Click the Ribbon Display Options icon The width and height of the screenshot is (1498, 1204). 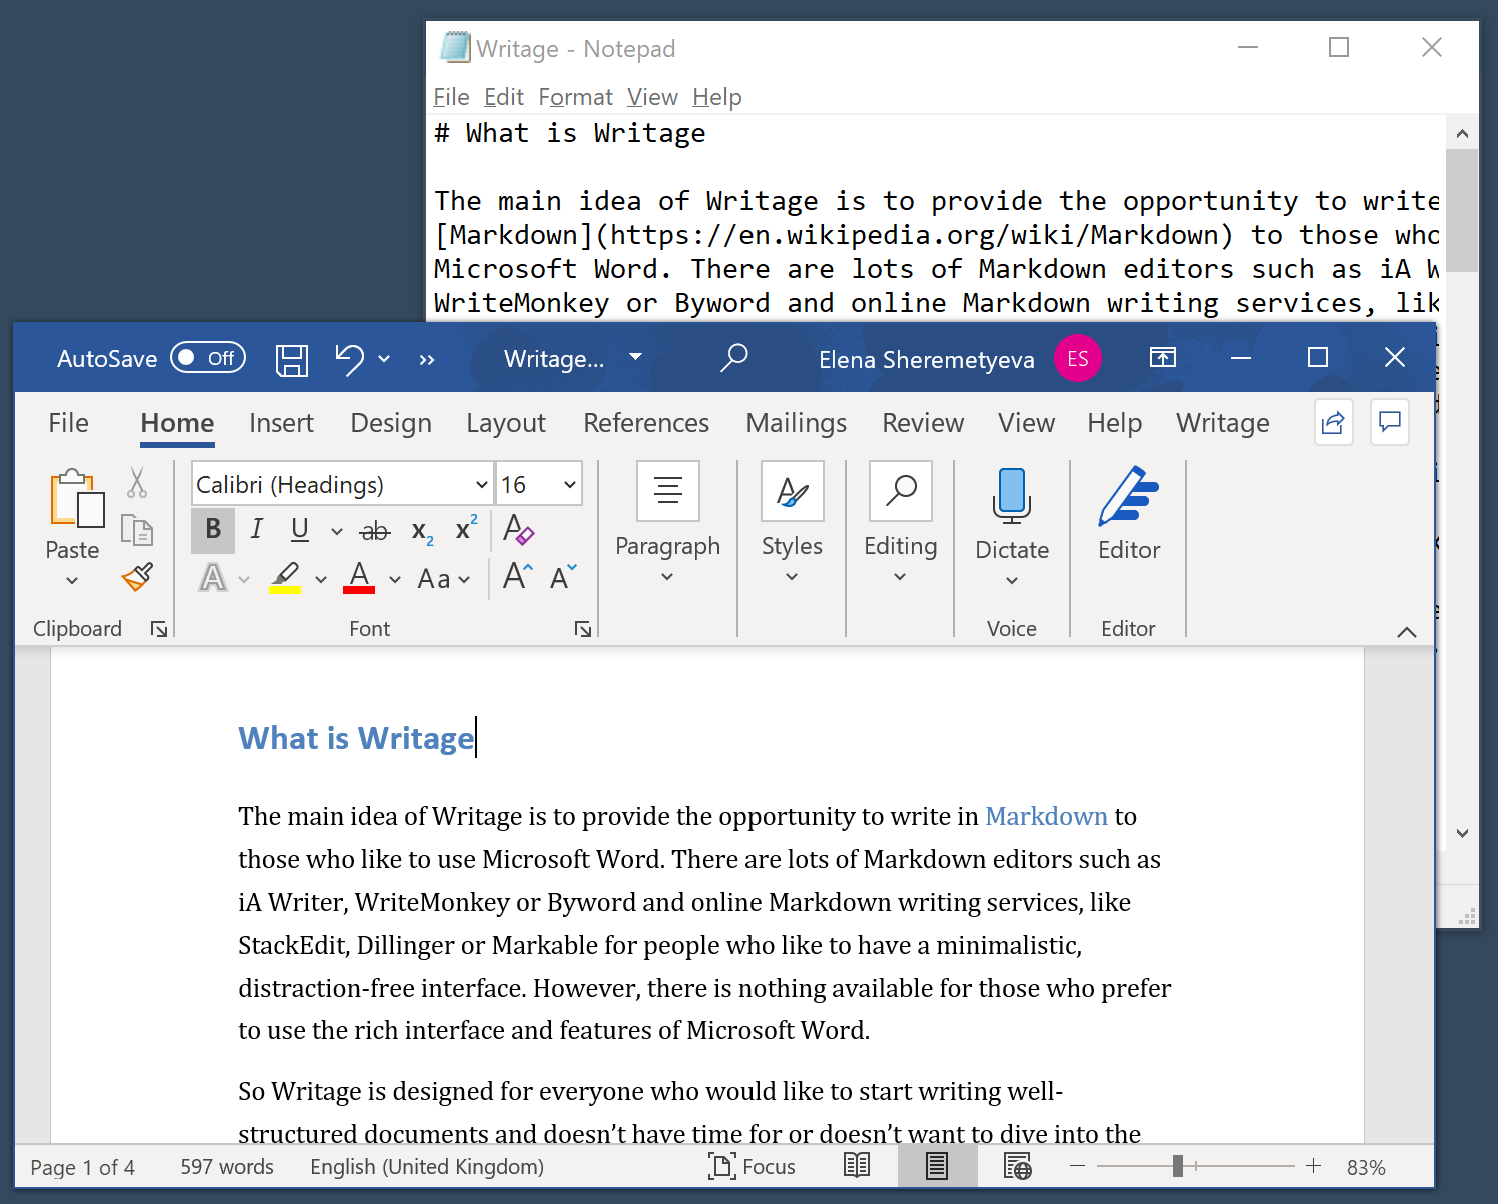click(x=1163, y=358)
